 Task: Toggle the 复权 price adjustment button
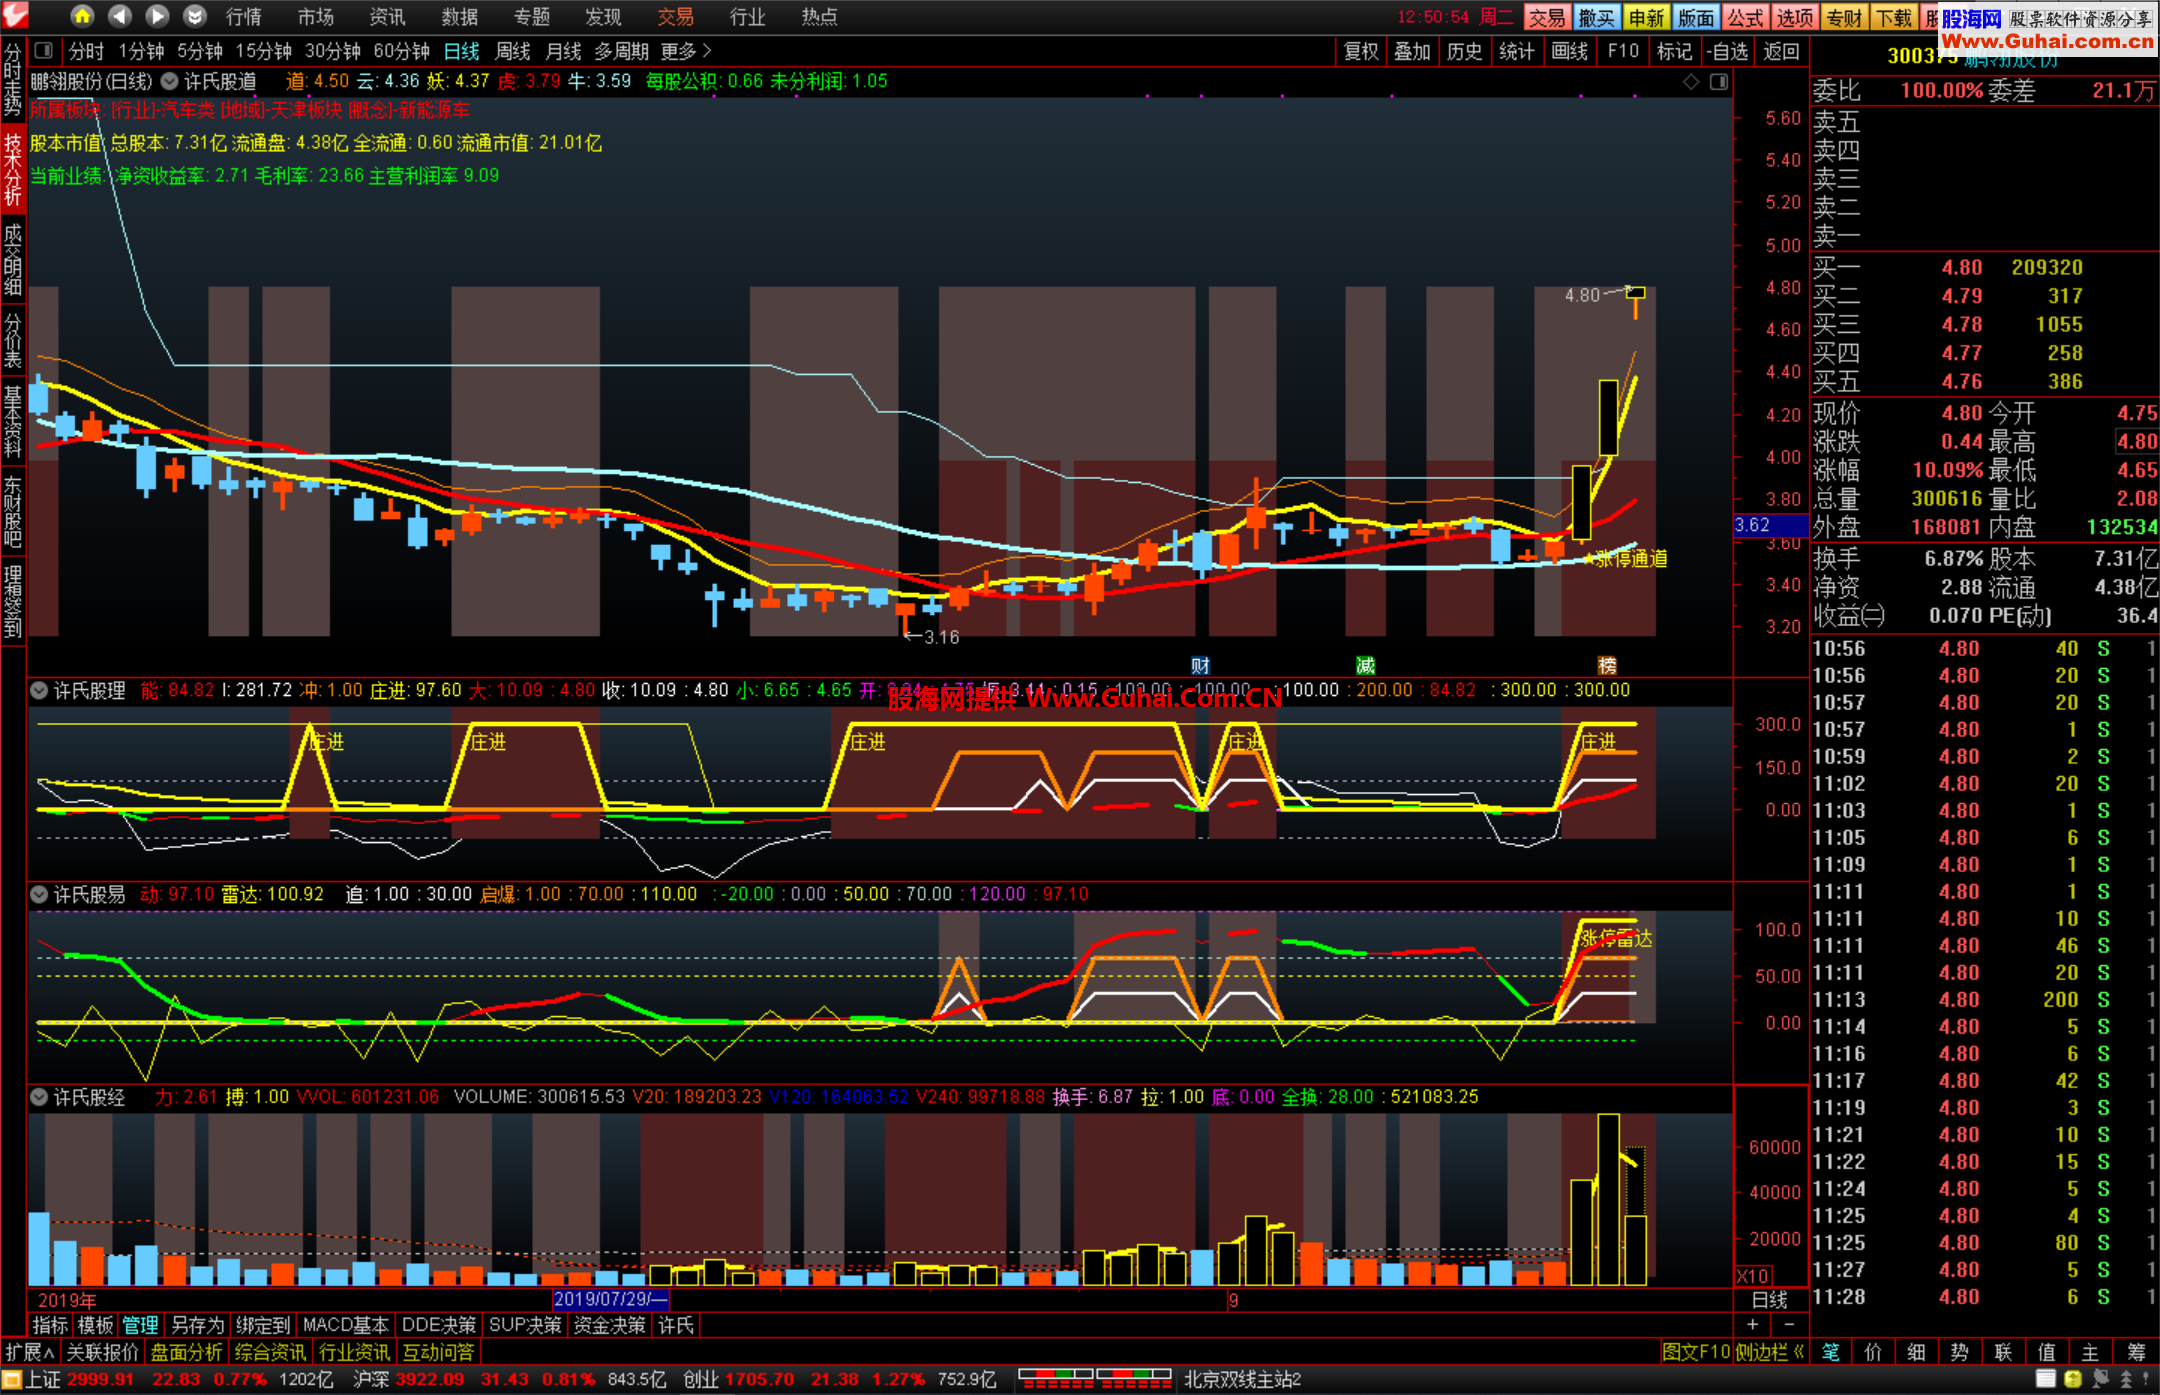(1361, 51)
